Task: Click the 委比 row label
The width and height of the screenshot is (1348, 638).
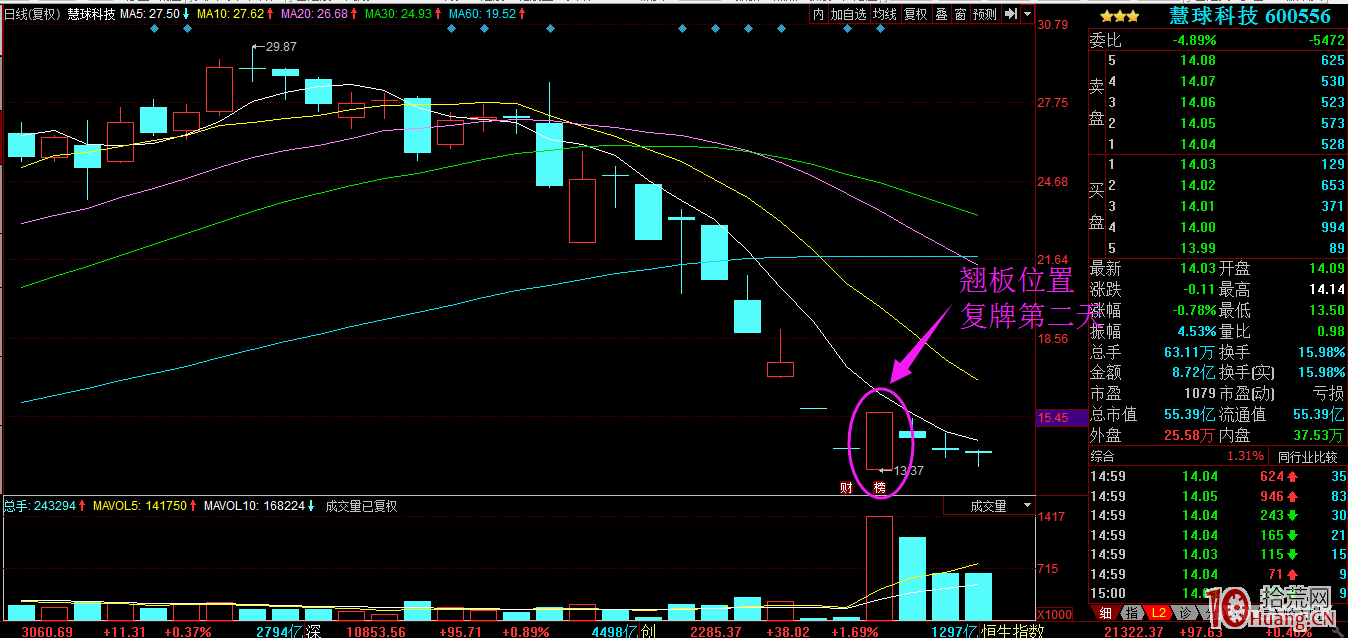Action: (x=1105, y=41)
